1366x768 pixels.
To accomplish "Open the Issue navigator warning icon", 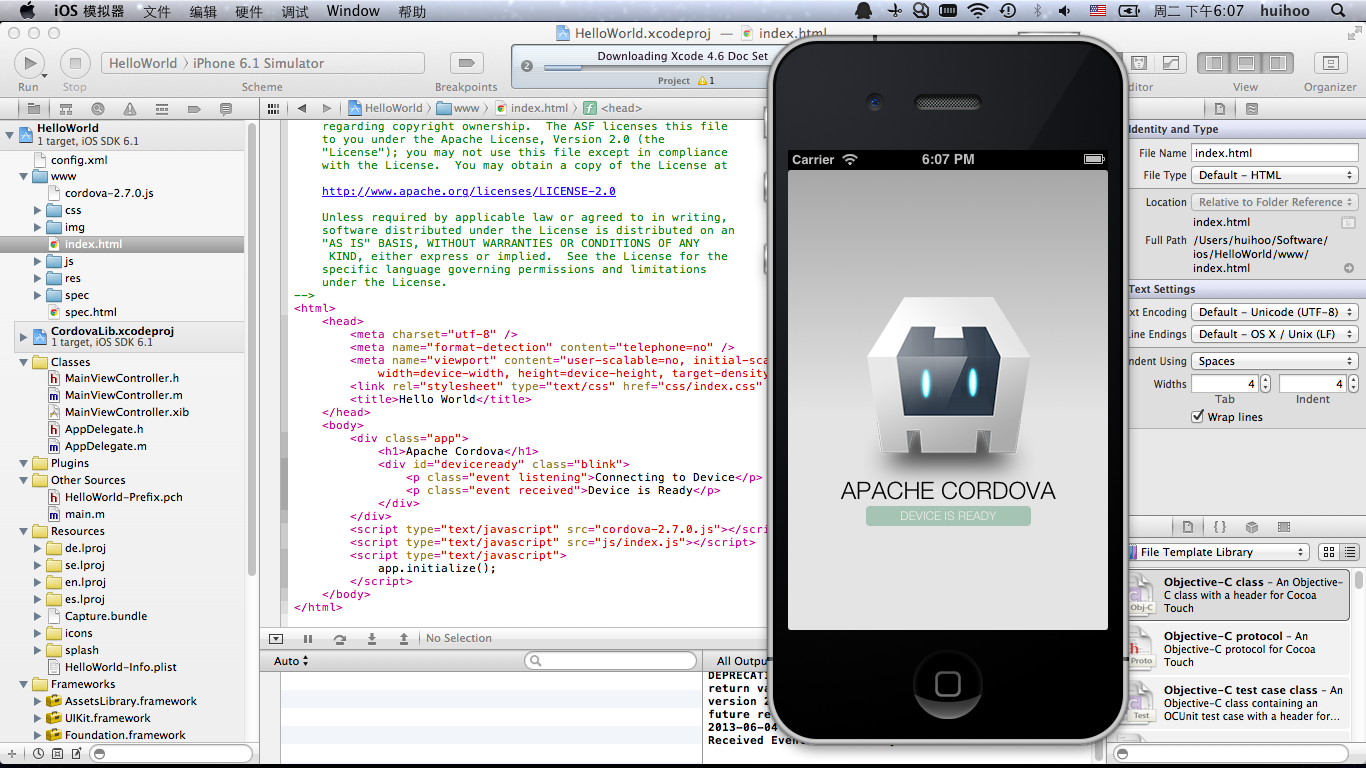I will click(130, 109).
